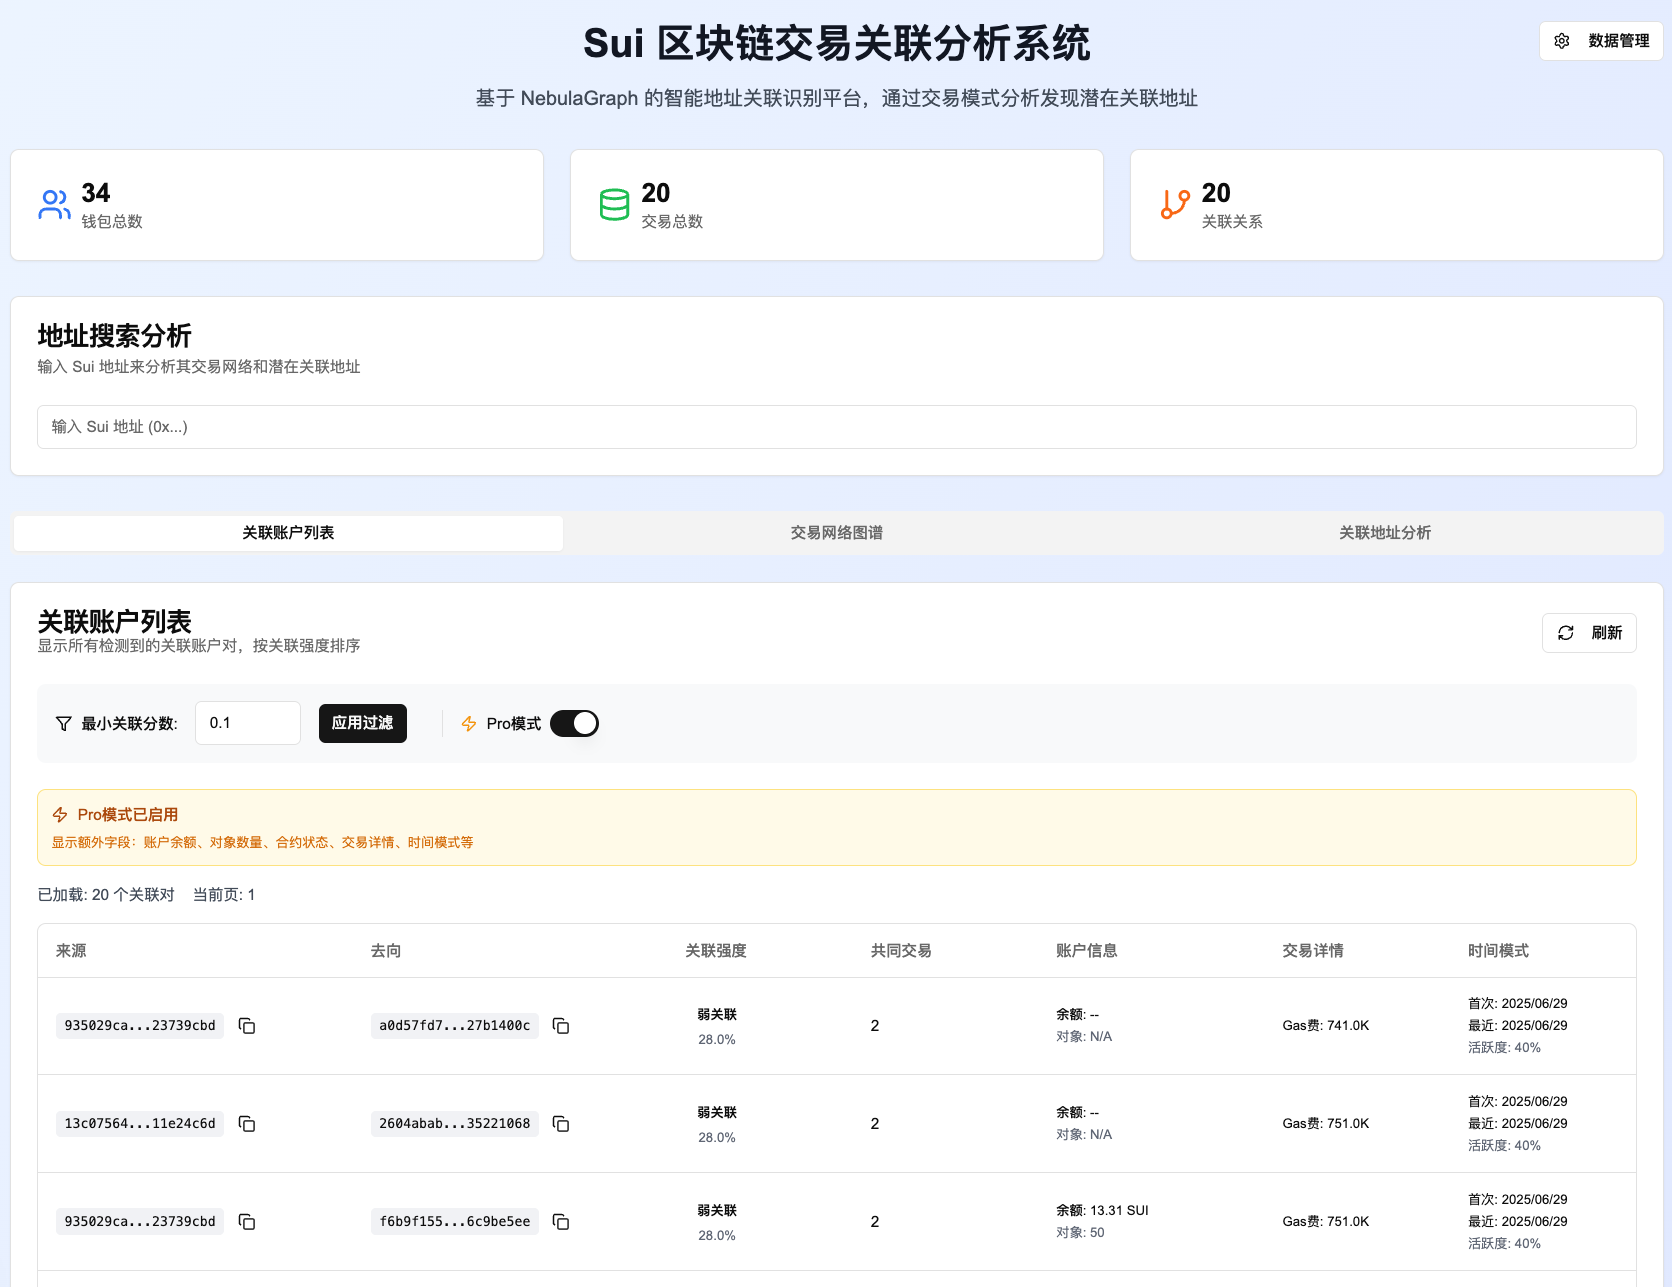Focus the 最小关联分数 input field
1672x1287 pixels.
click(x=248, y=723)
